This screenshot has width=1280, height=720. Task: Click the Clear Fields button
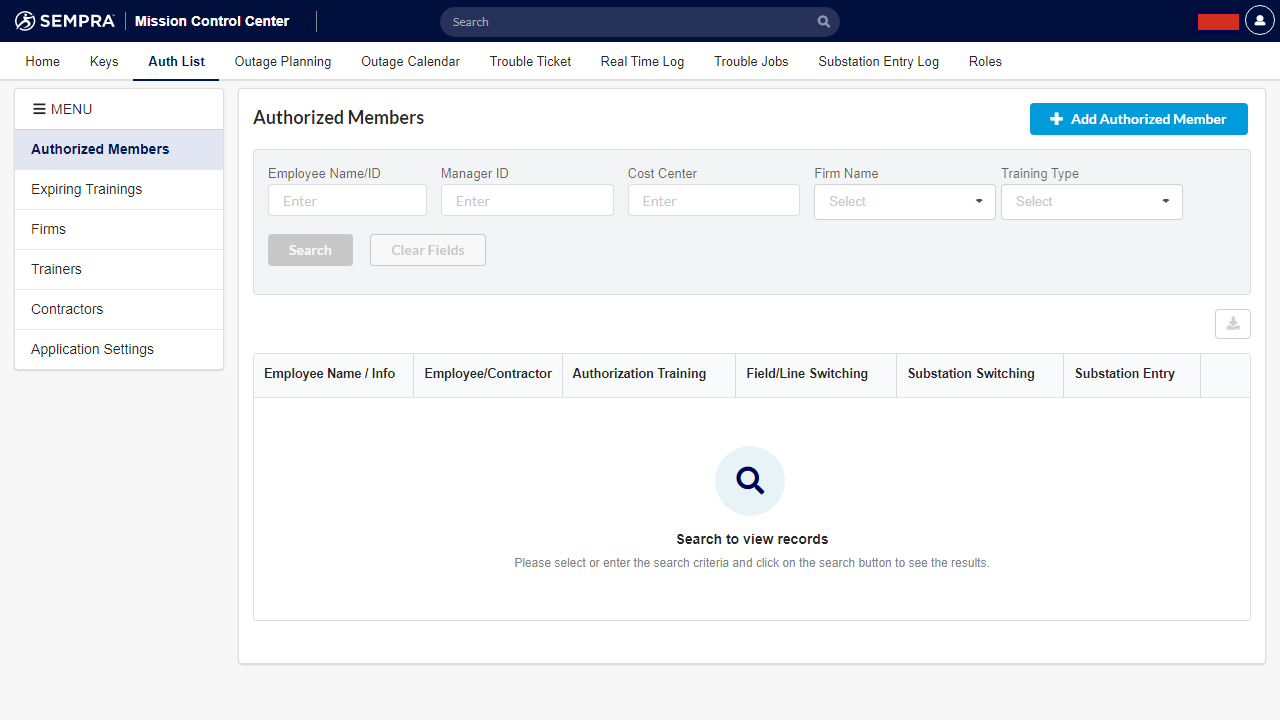[x=427, y=250]
